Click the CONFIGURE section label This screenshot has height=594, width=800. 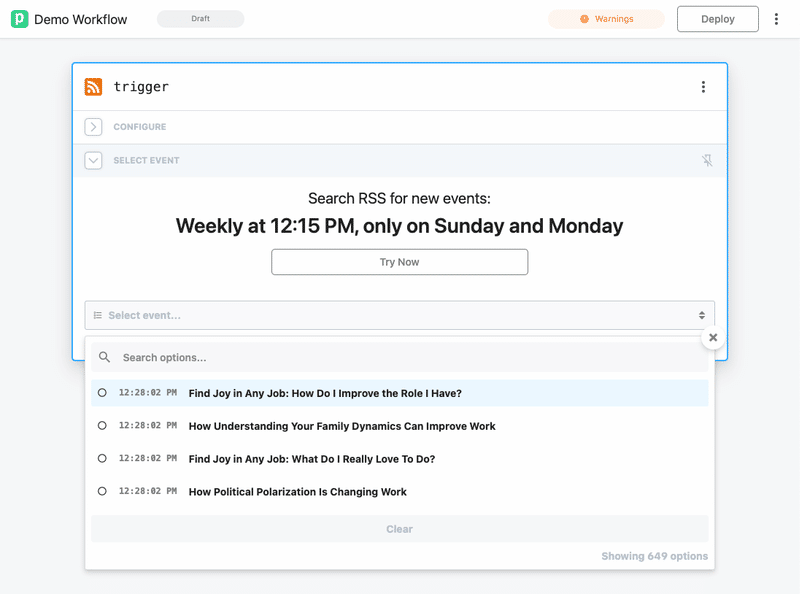pyautogui.click(x=140, y=127)
